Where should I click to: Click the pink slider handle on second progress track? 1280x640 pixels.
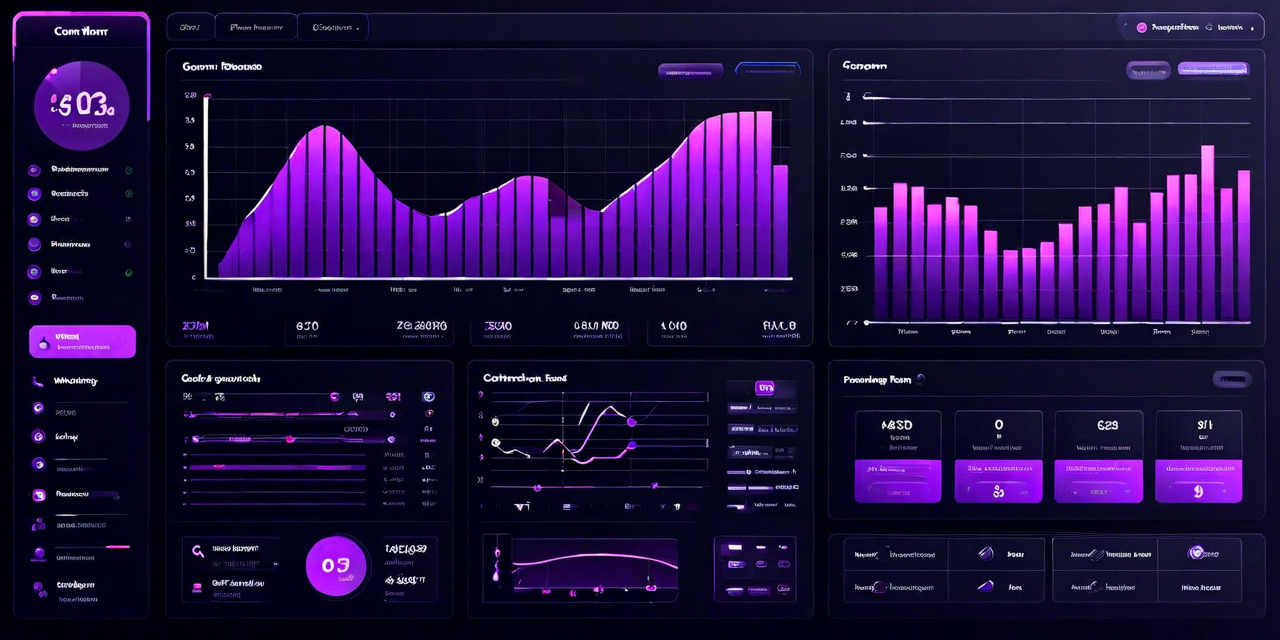(290, 439)
